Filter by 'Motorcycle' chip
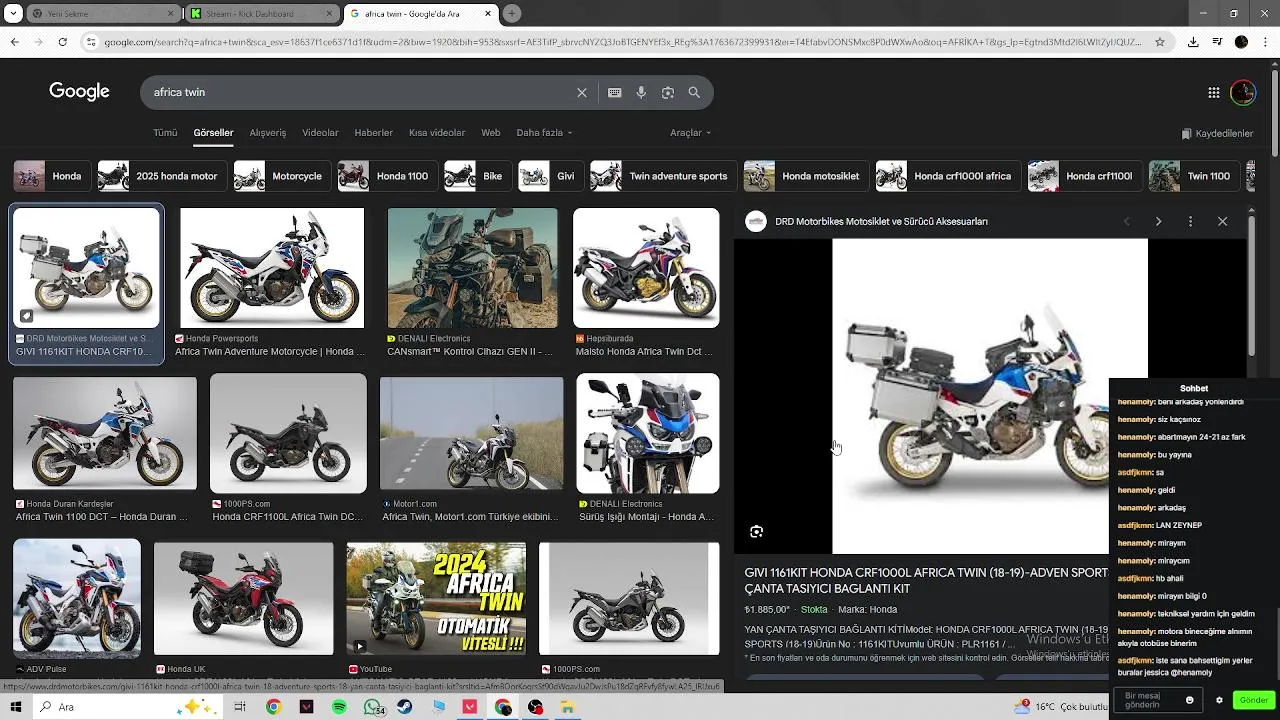Image resolution: width=1280 pixels, height=720 pixels. click(x=282, y=176)
